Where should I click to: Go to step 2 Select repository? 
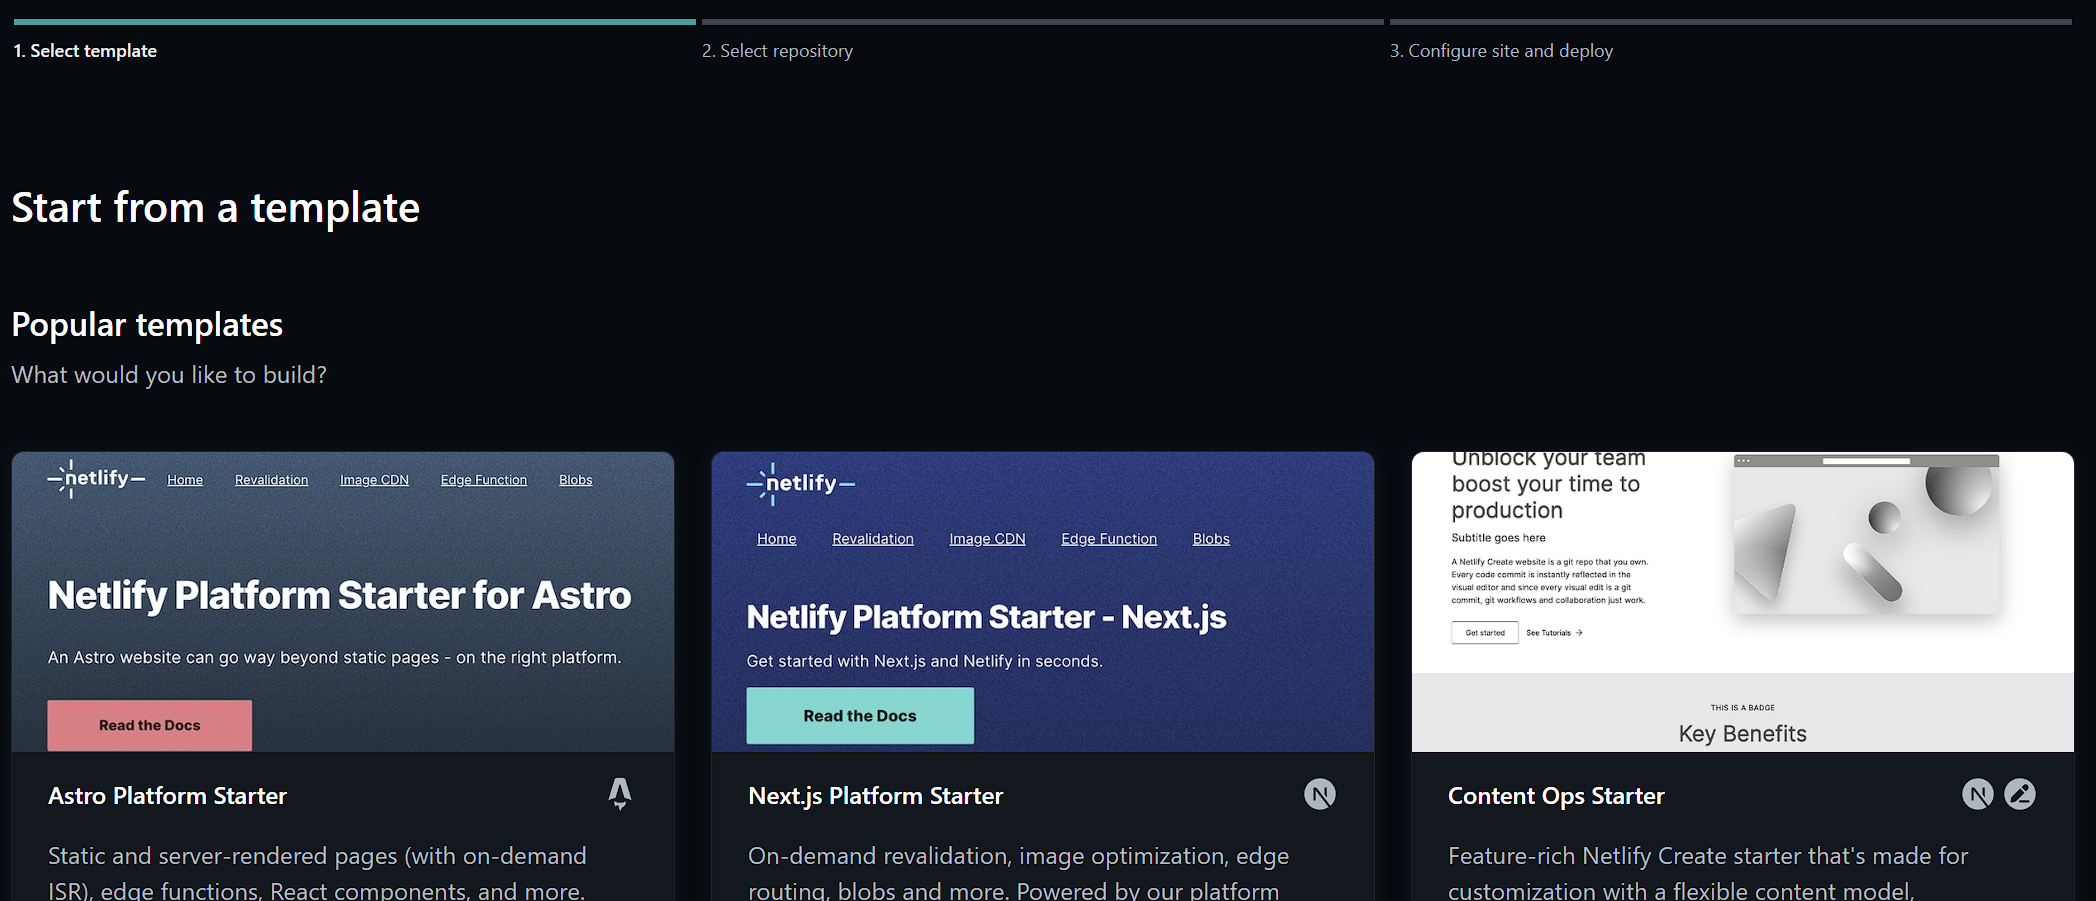tap(777, 51)
